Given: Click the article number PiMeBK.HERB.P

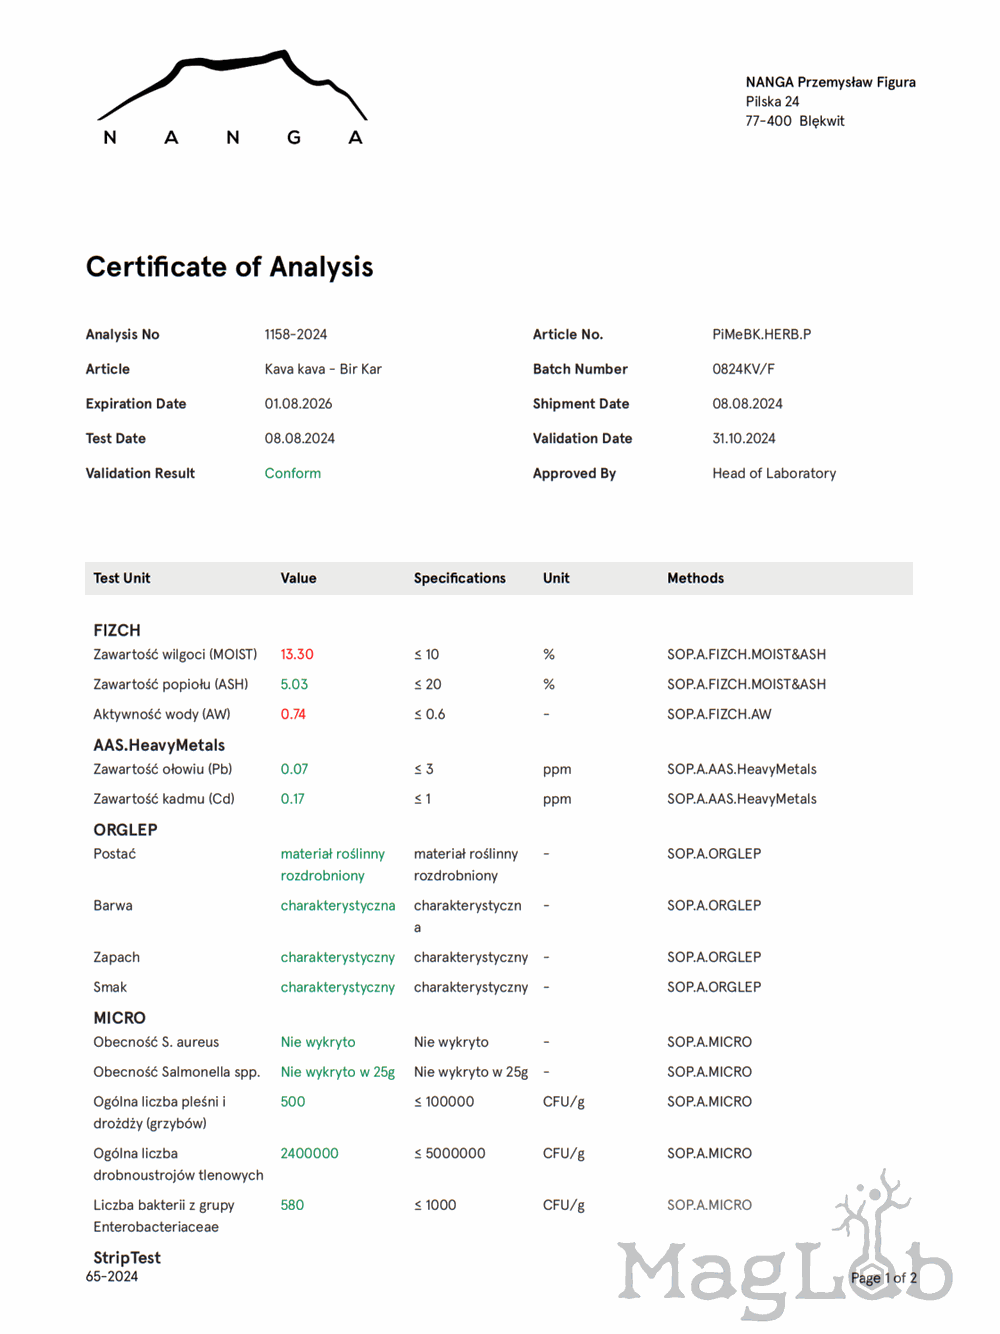Looking at the screenshot, I should [x=761, y=334].
